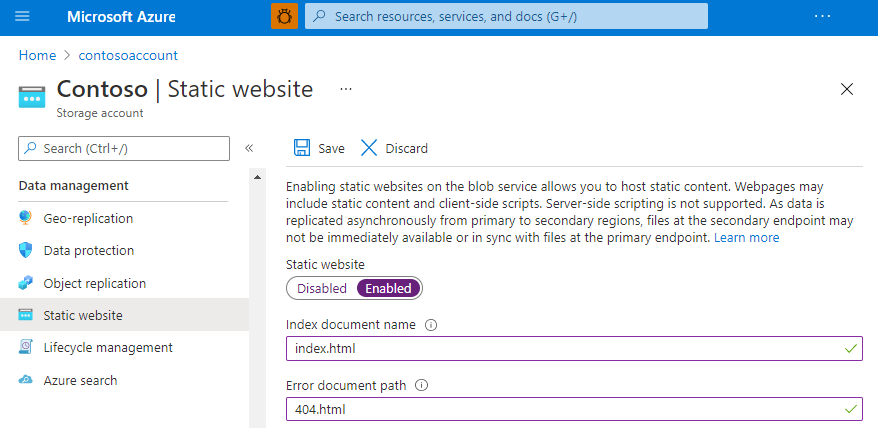878x428 pixels.
Task: Click the Save disk icon
Action: coord(302,148)
